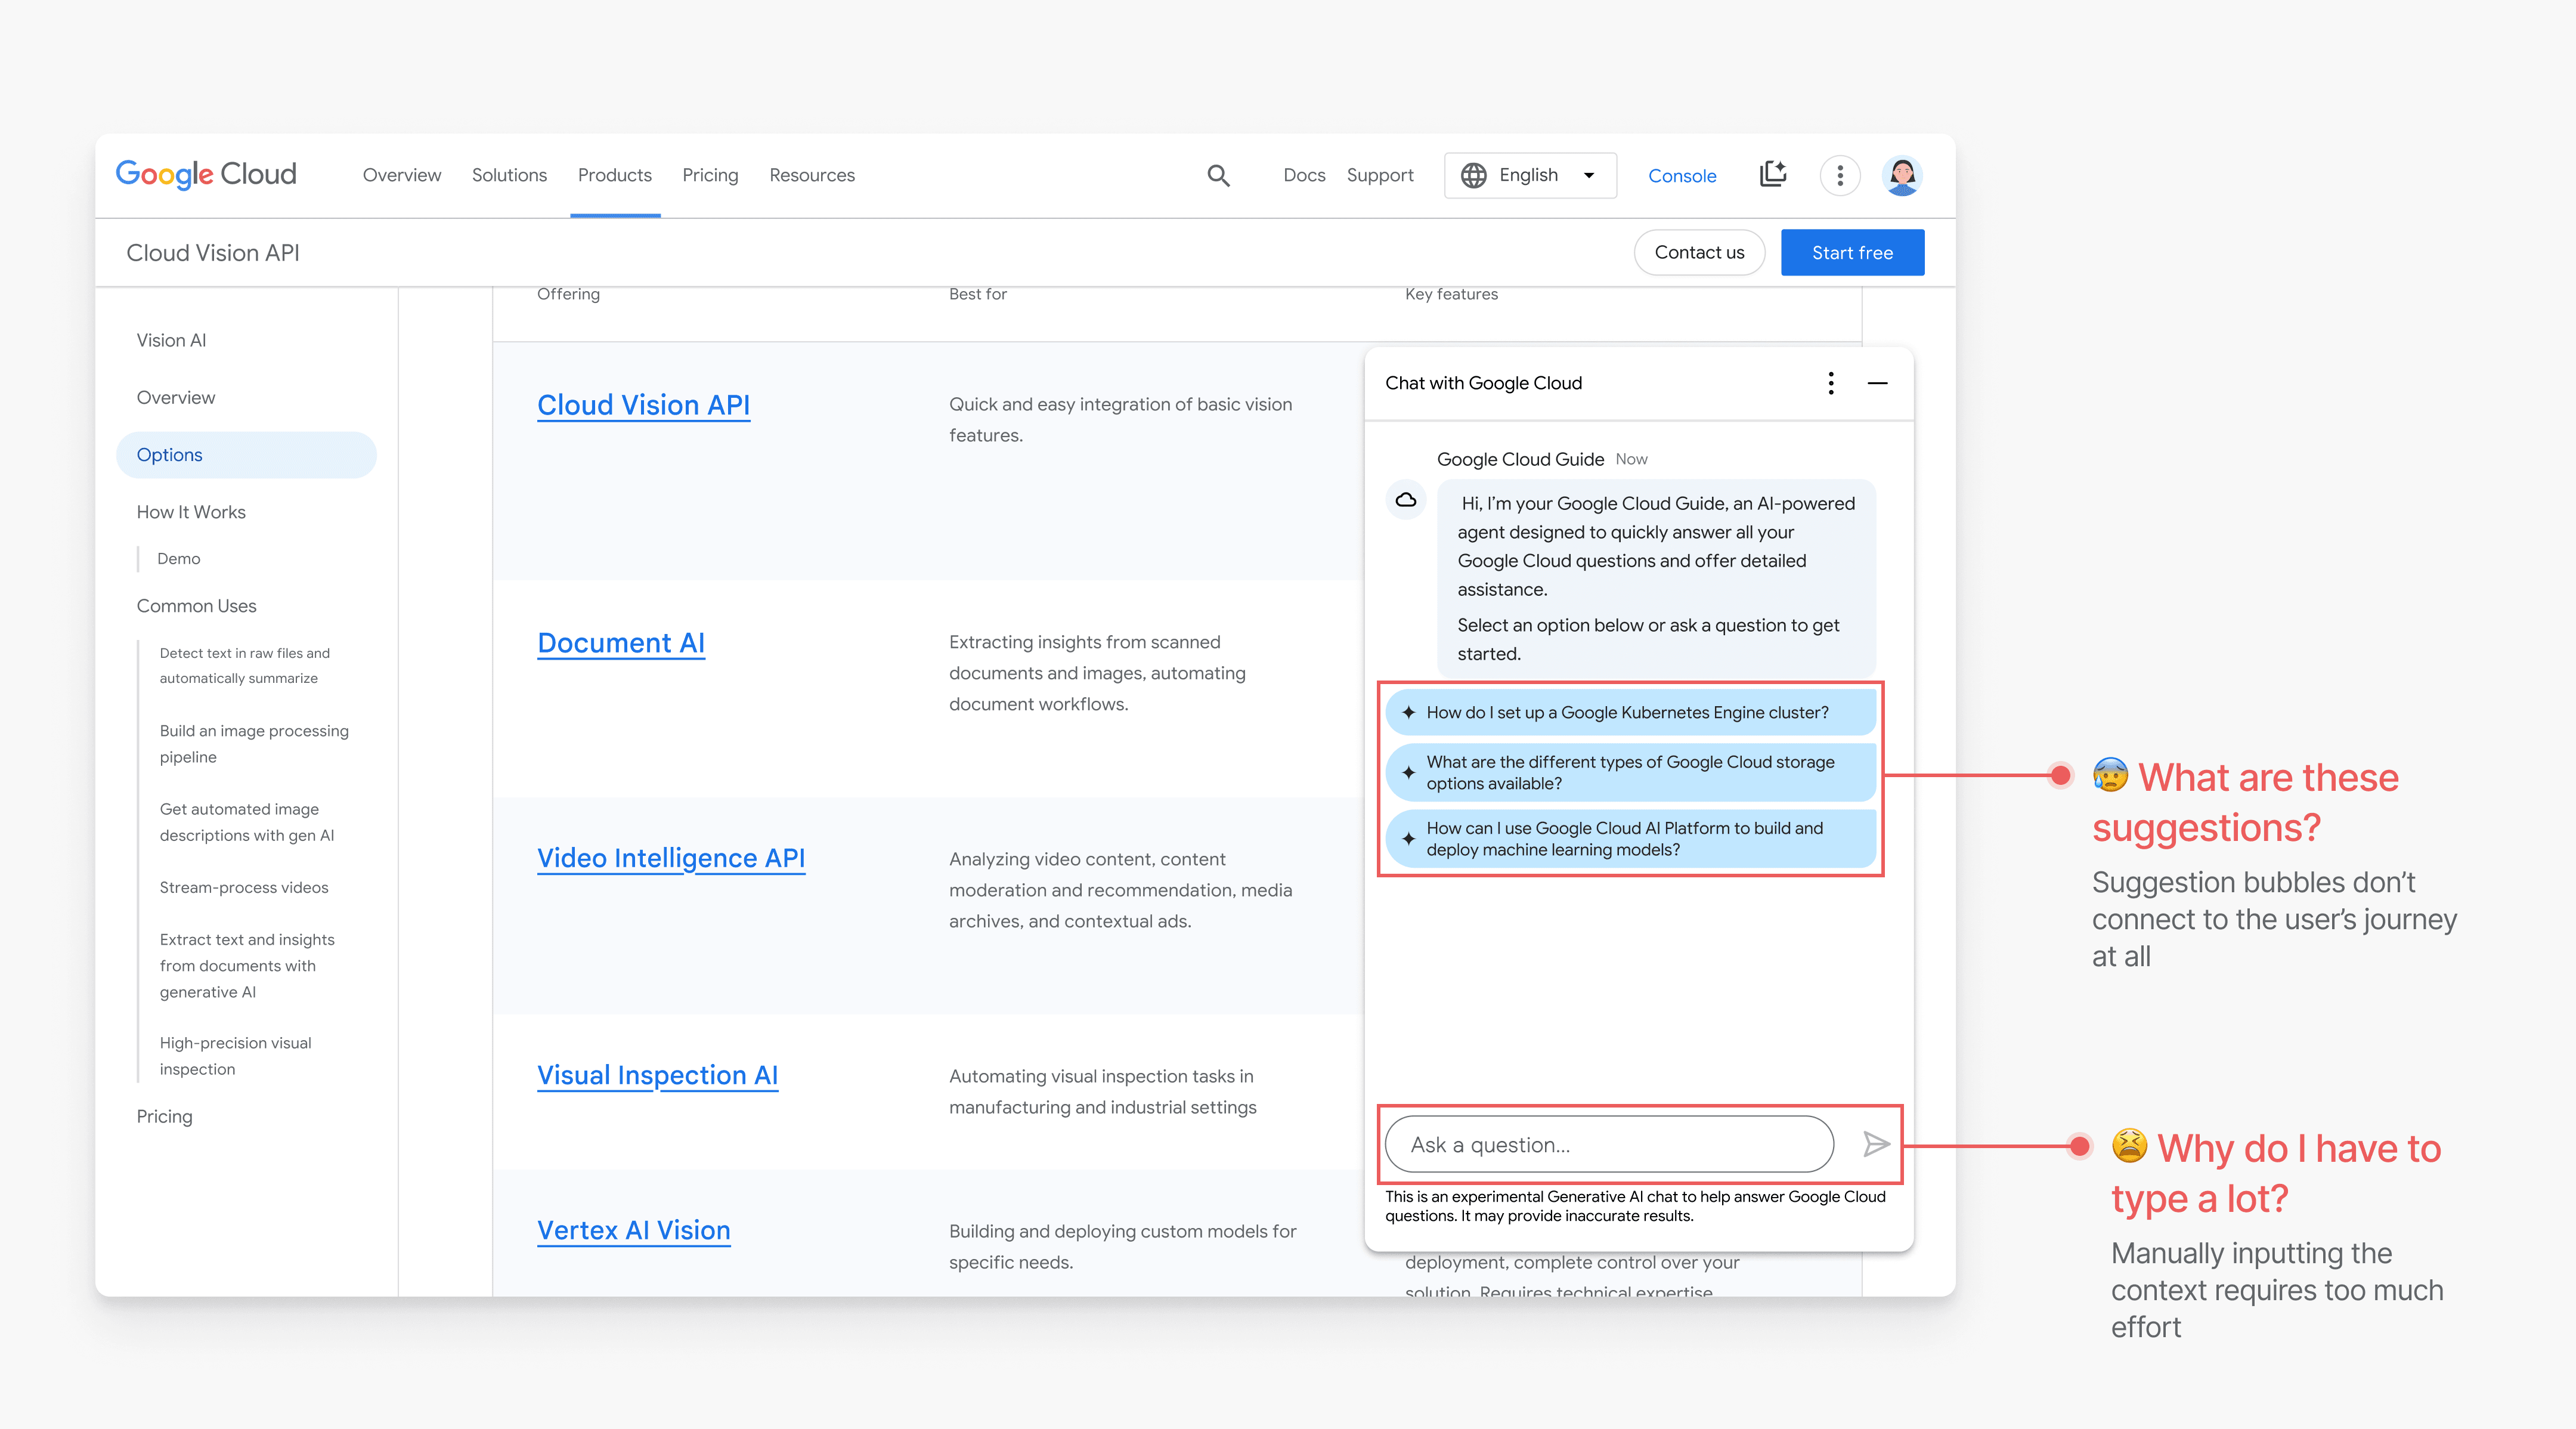Screen dimensions: 2576x1429
Task: Open chat panel three-dot options
Action: click(1830, 383)
